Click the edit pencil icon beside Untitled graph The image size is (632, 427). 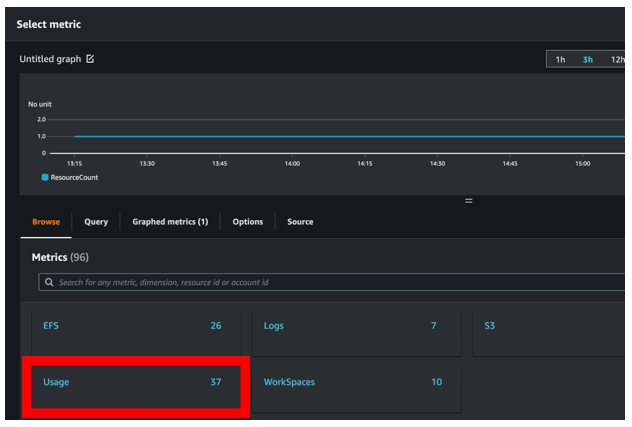pyautogui.click(x=91, y=60)
